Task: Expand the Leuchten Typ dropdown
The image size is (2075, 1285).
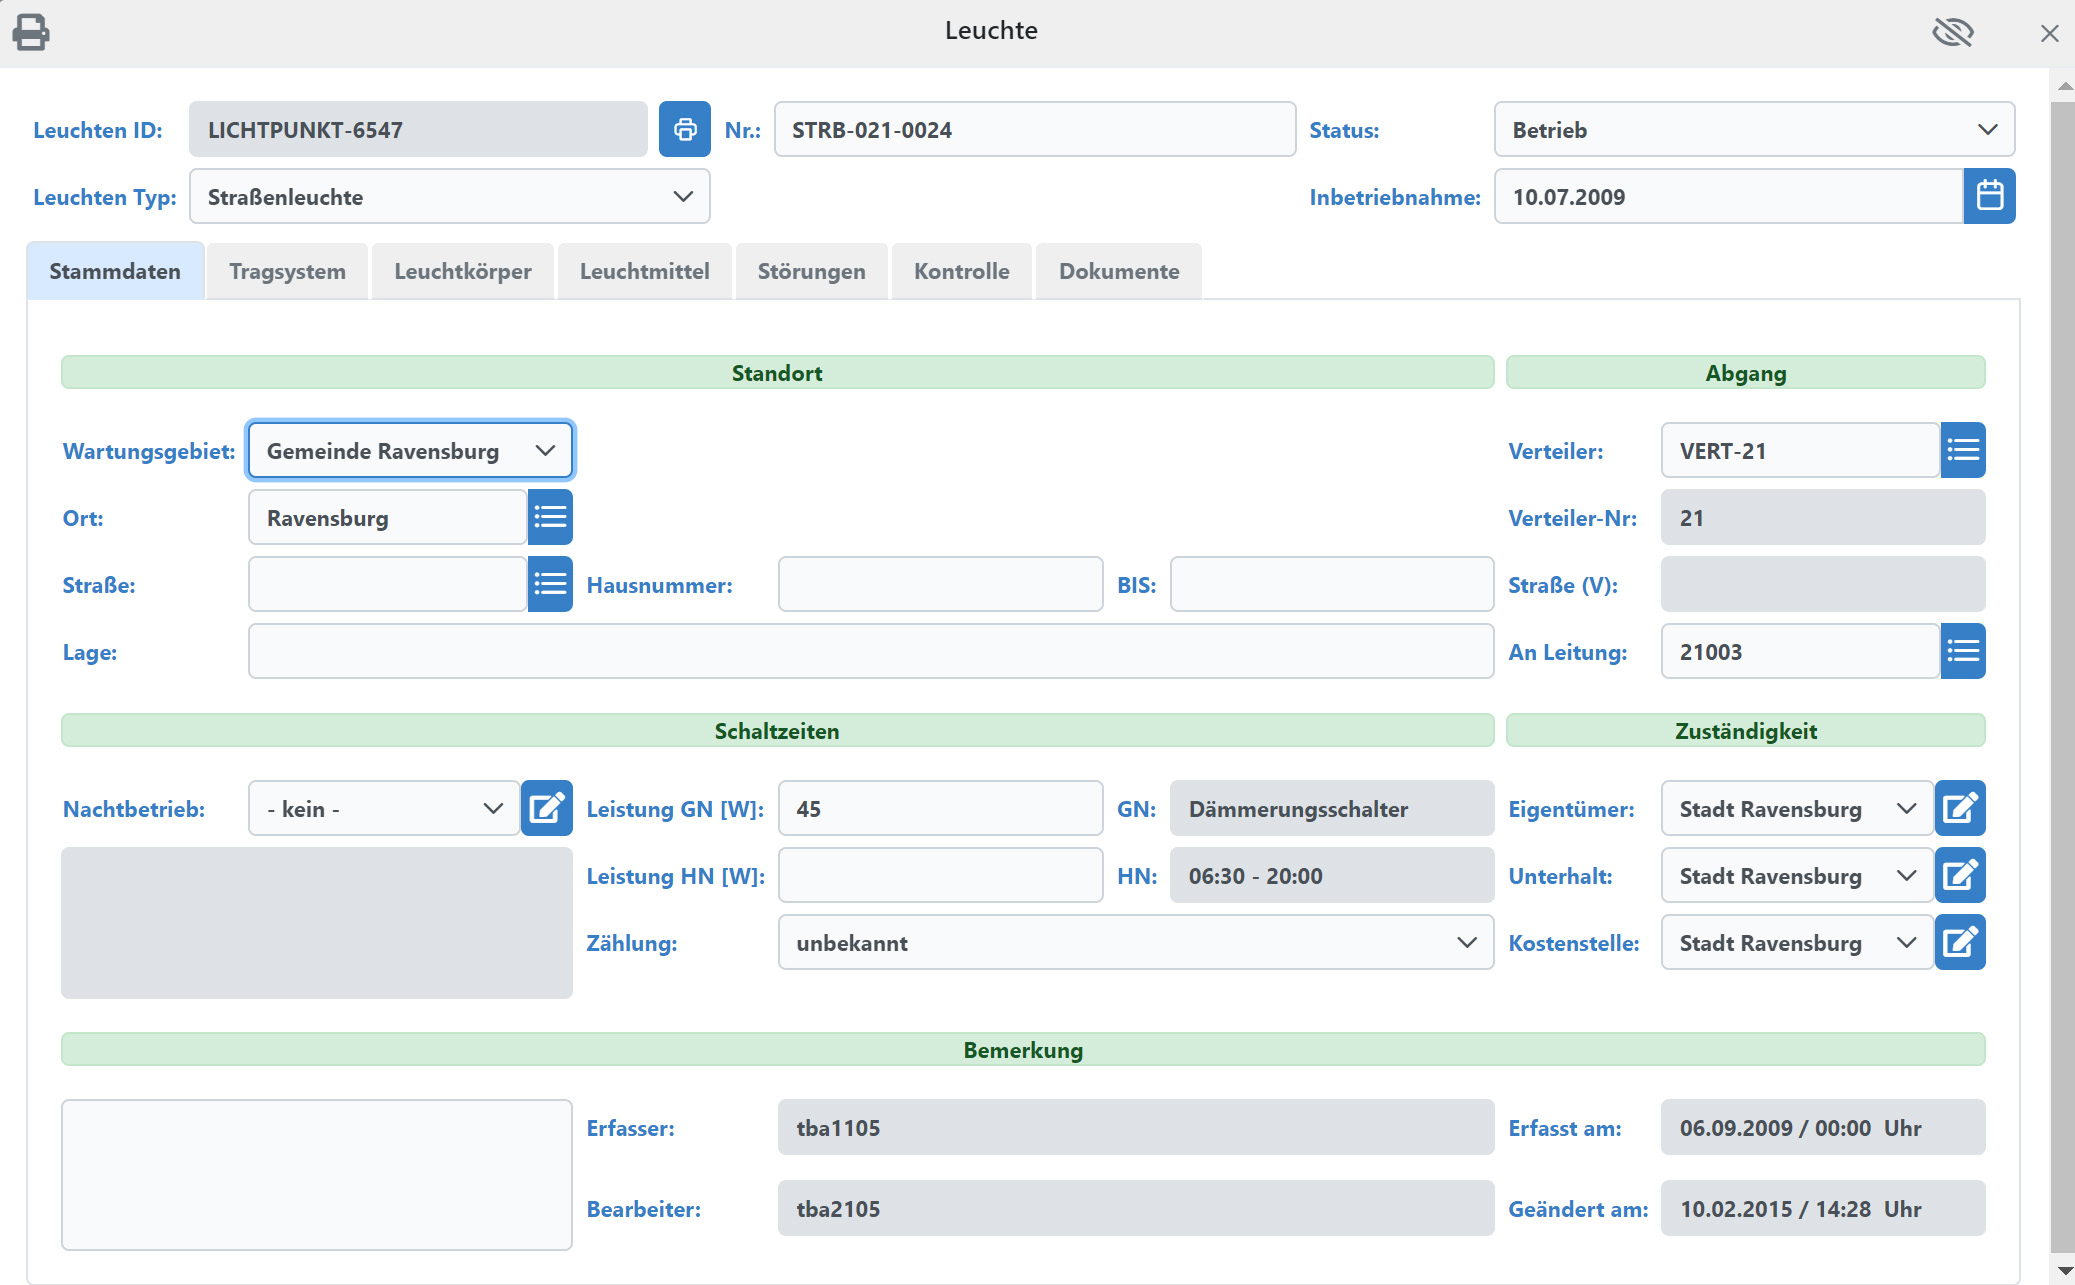Action: click(449, 196)
